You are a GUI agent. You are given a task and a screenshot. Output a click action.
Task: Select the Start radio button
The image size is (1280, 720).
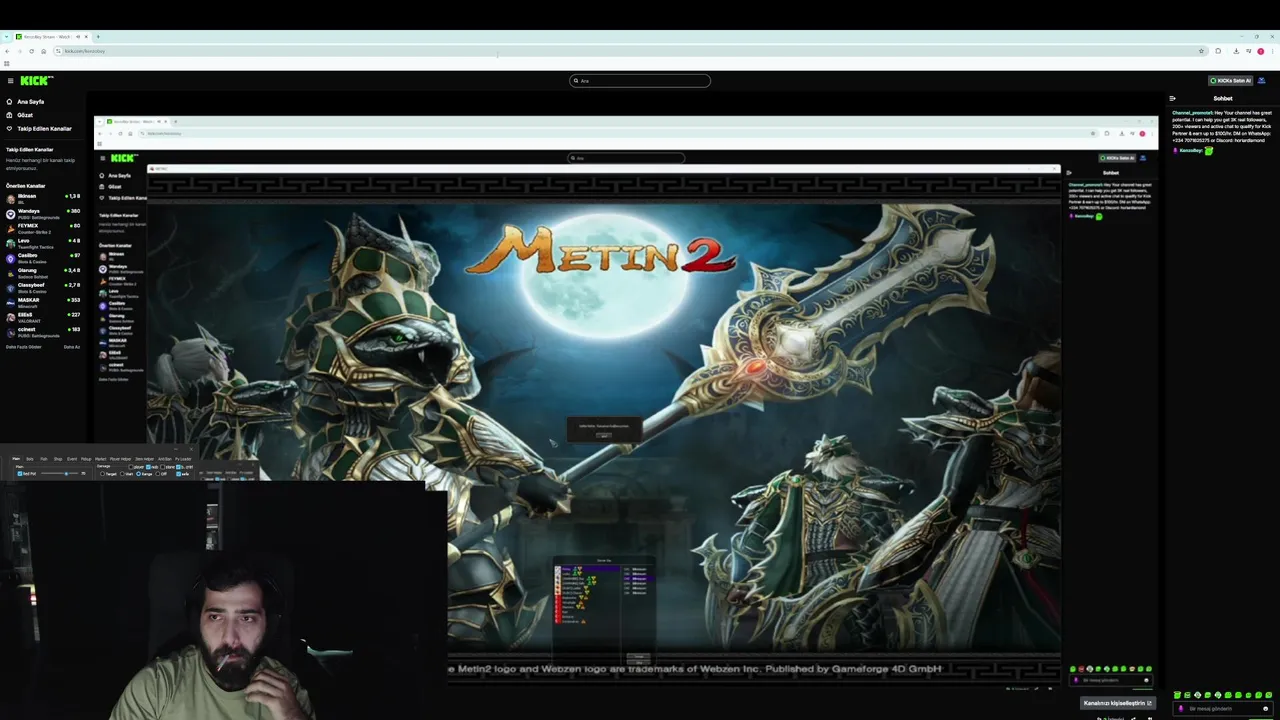coord(122,474)
